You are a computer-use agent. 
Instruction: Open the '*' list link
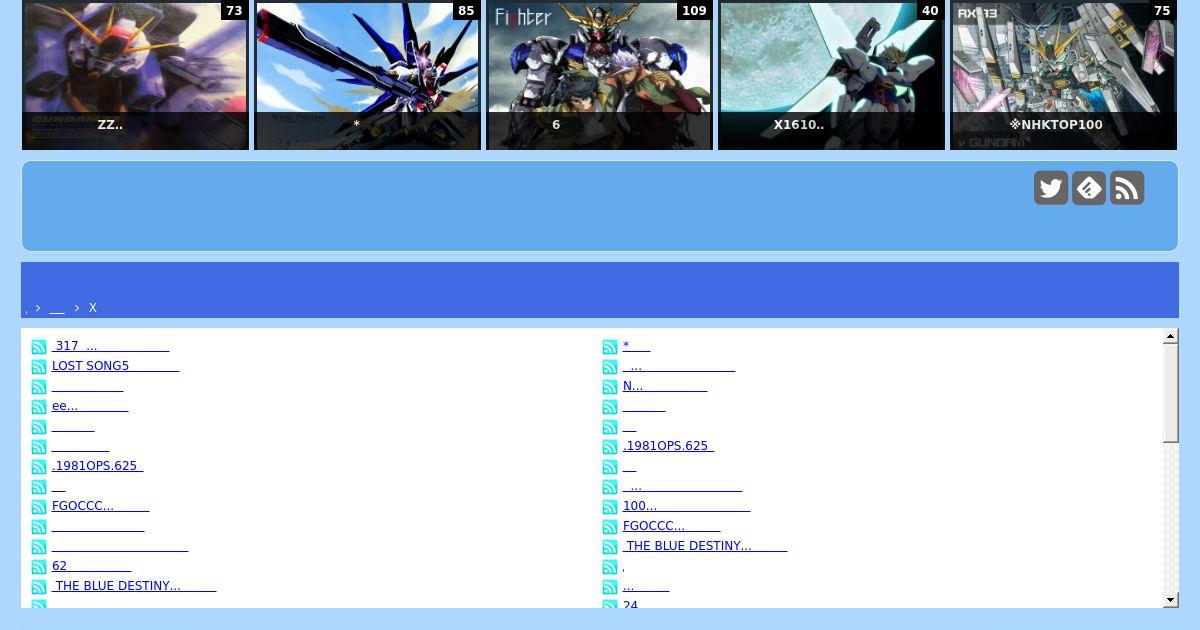(636, 346)
